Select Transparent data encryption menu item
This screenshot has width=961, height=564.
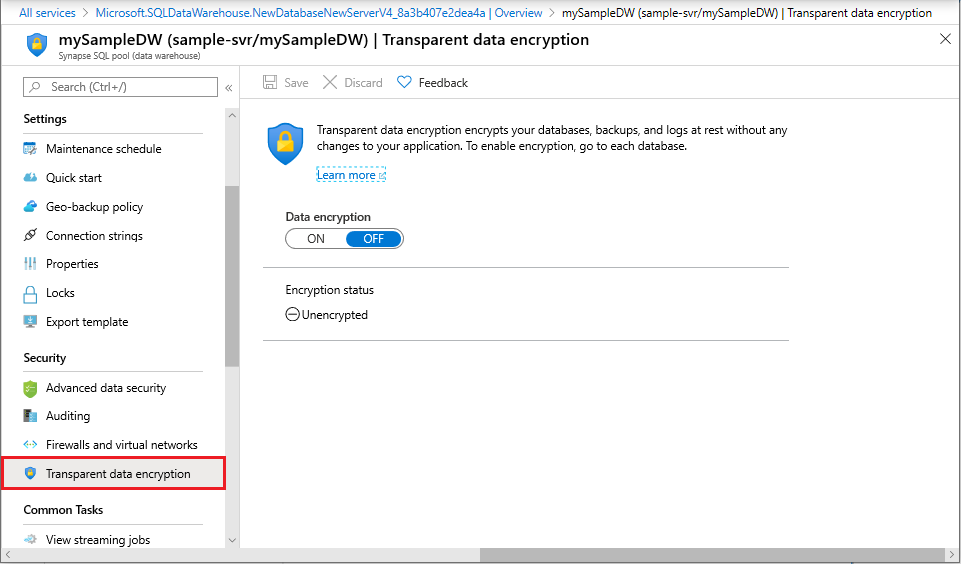click(114, 473)
